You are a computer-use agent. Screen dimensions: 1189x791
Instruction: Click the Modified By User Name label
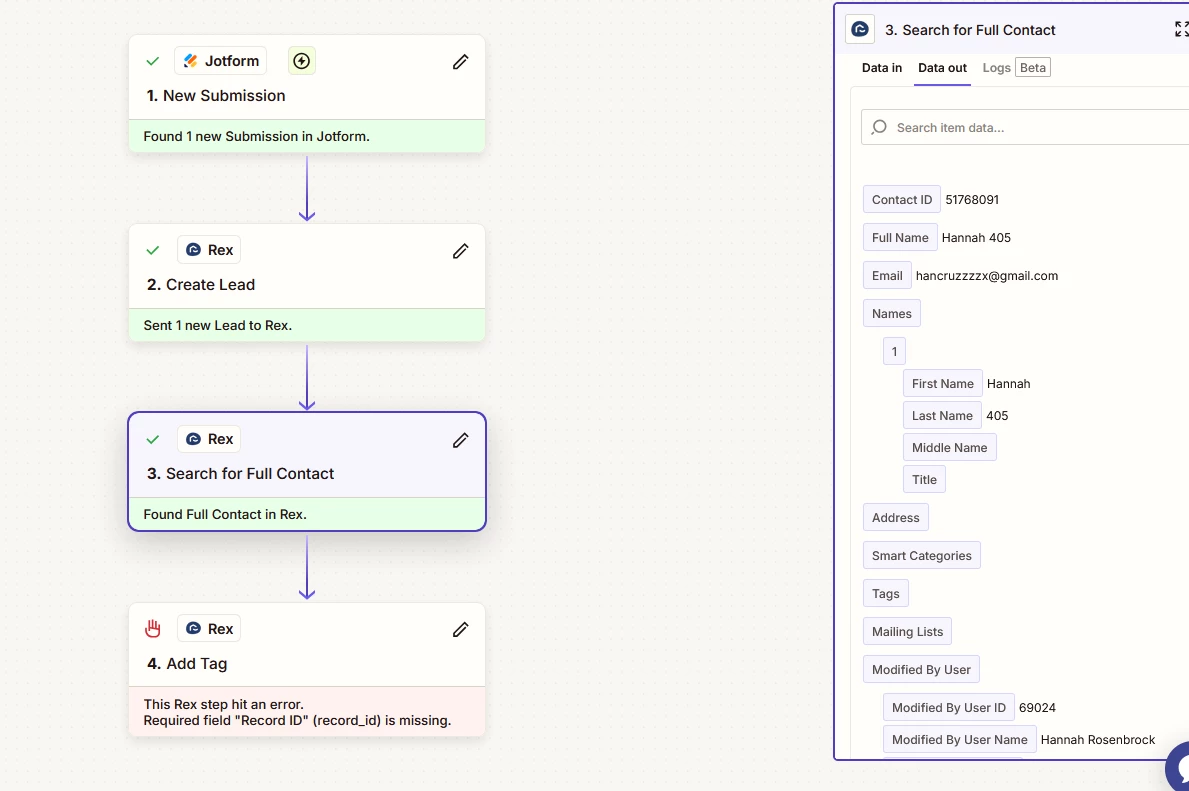(x=959, y=739)
